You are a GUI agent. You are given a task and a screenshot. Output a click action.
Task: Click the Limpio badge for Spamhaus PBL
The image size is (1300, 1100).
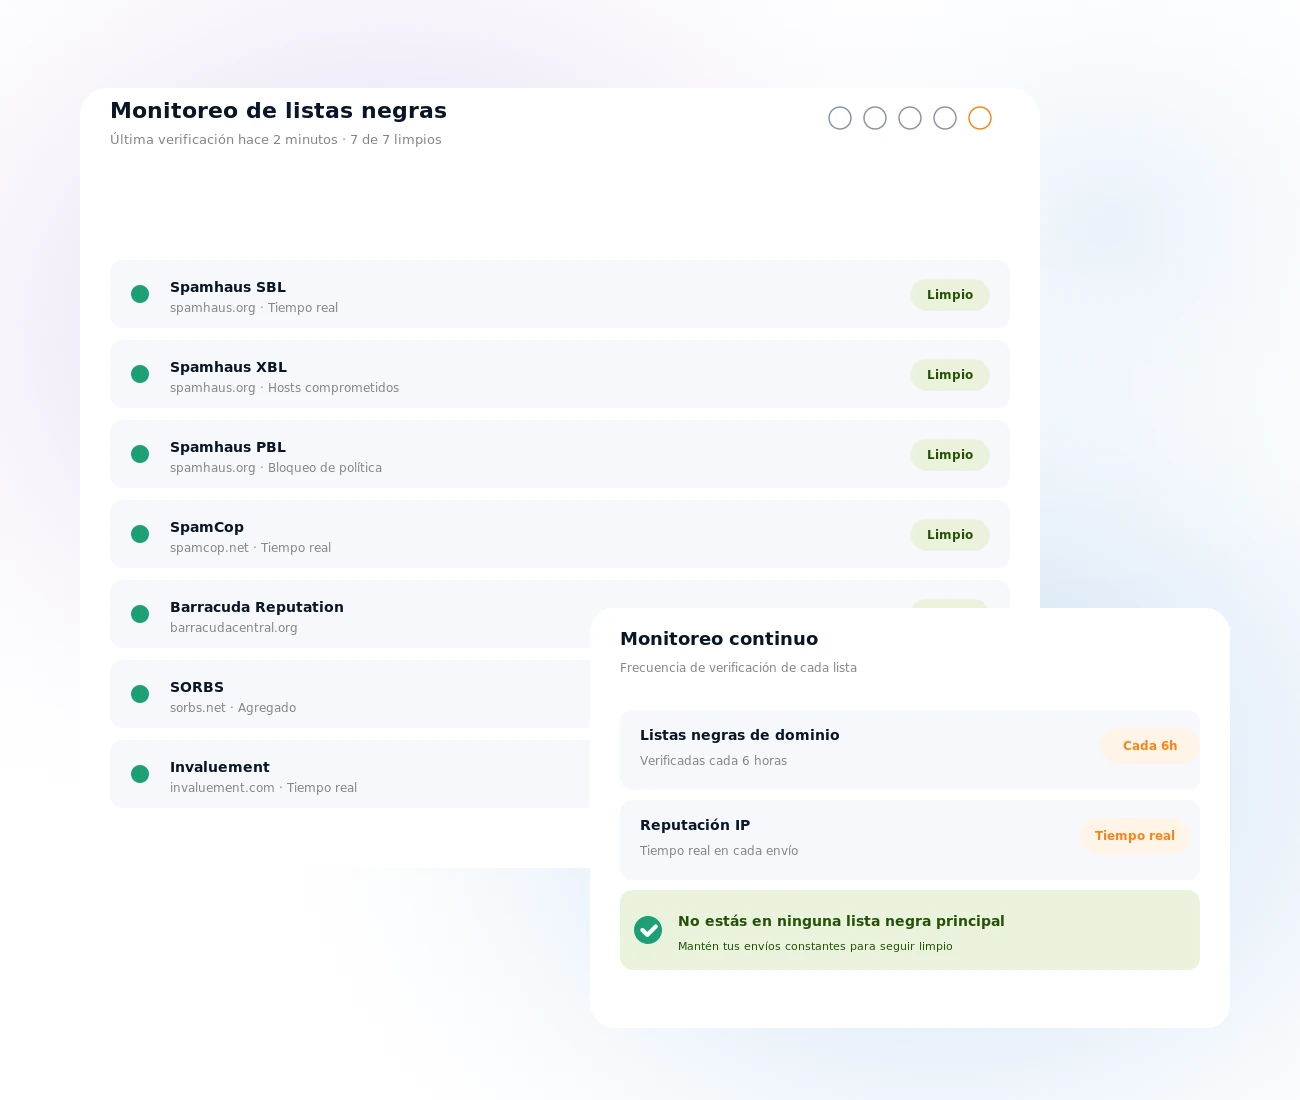(950, 455)
